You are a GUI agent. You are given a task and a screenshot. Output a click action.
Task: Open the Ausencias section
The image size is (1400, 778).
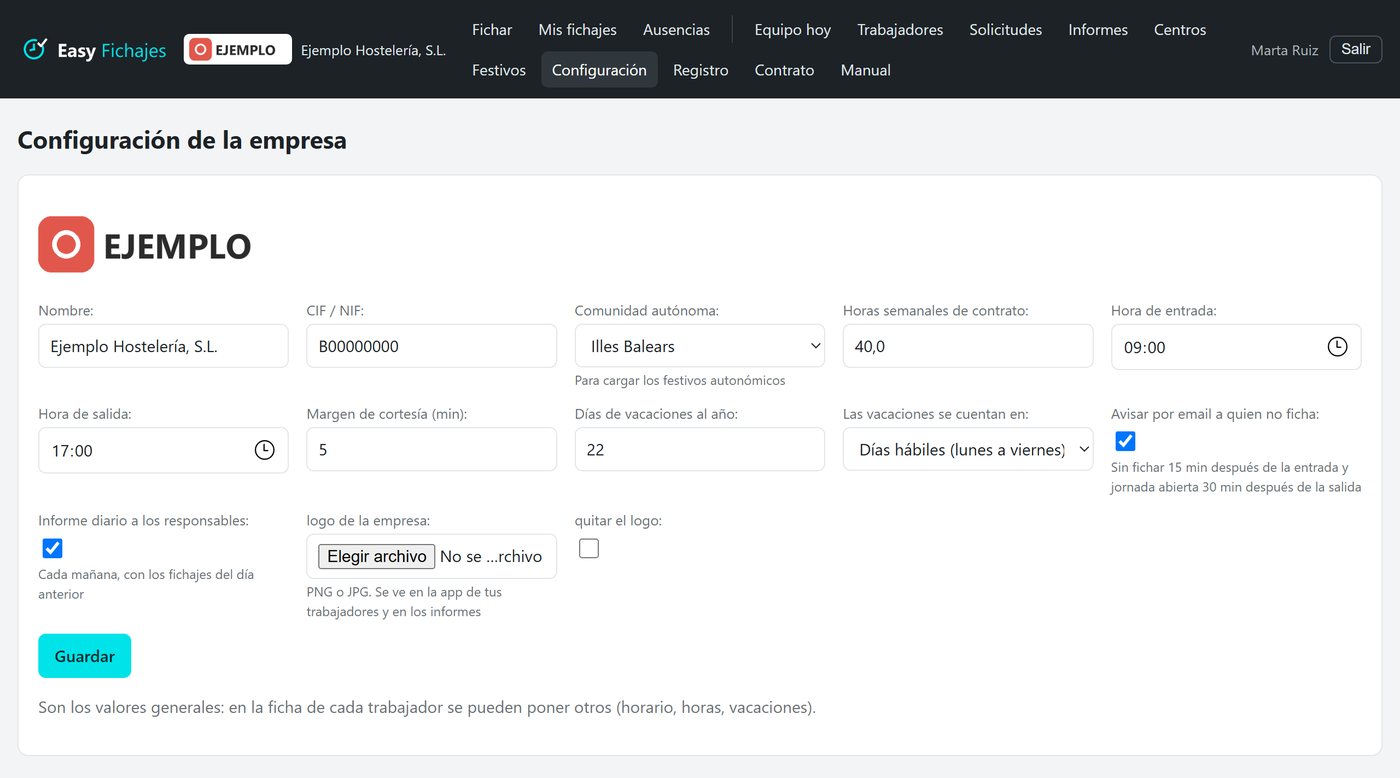click(x=676, y=30)
